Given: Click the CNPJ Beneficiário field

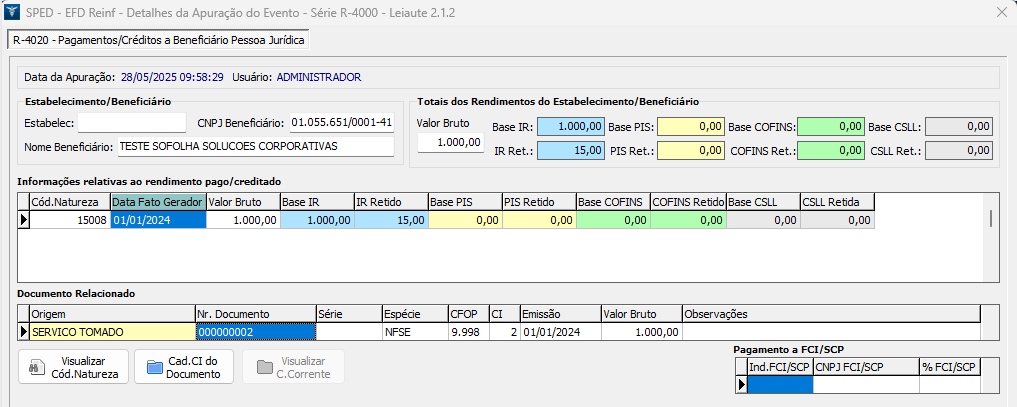Looking at the screenshot, I should (342, 123).
